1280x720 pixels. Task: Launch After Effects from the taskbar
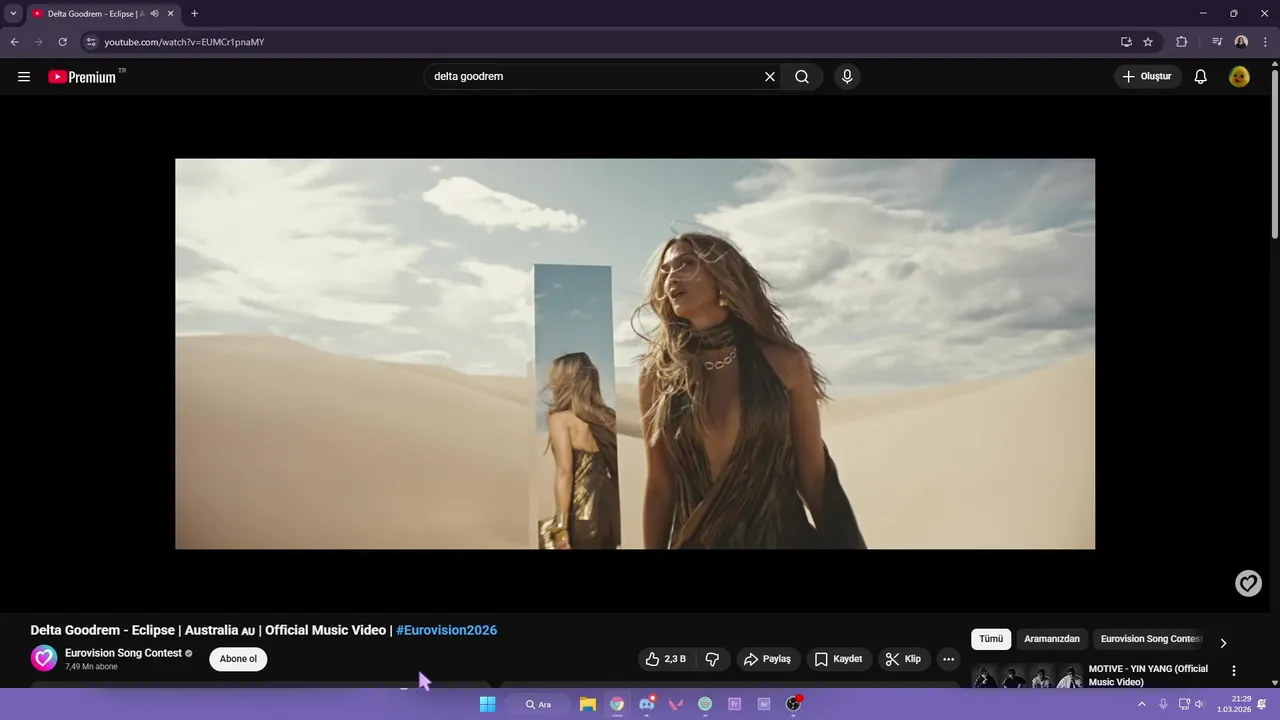pos(764,704)
